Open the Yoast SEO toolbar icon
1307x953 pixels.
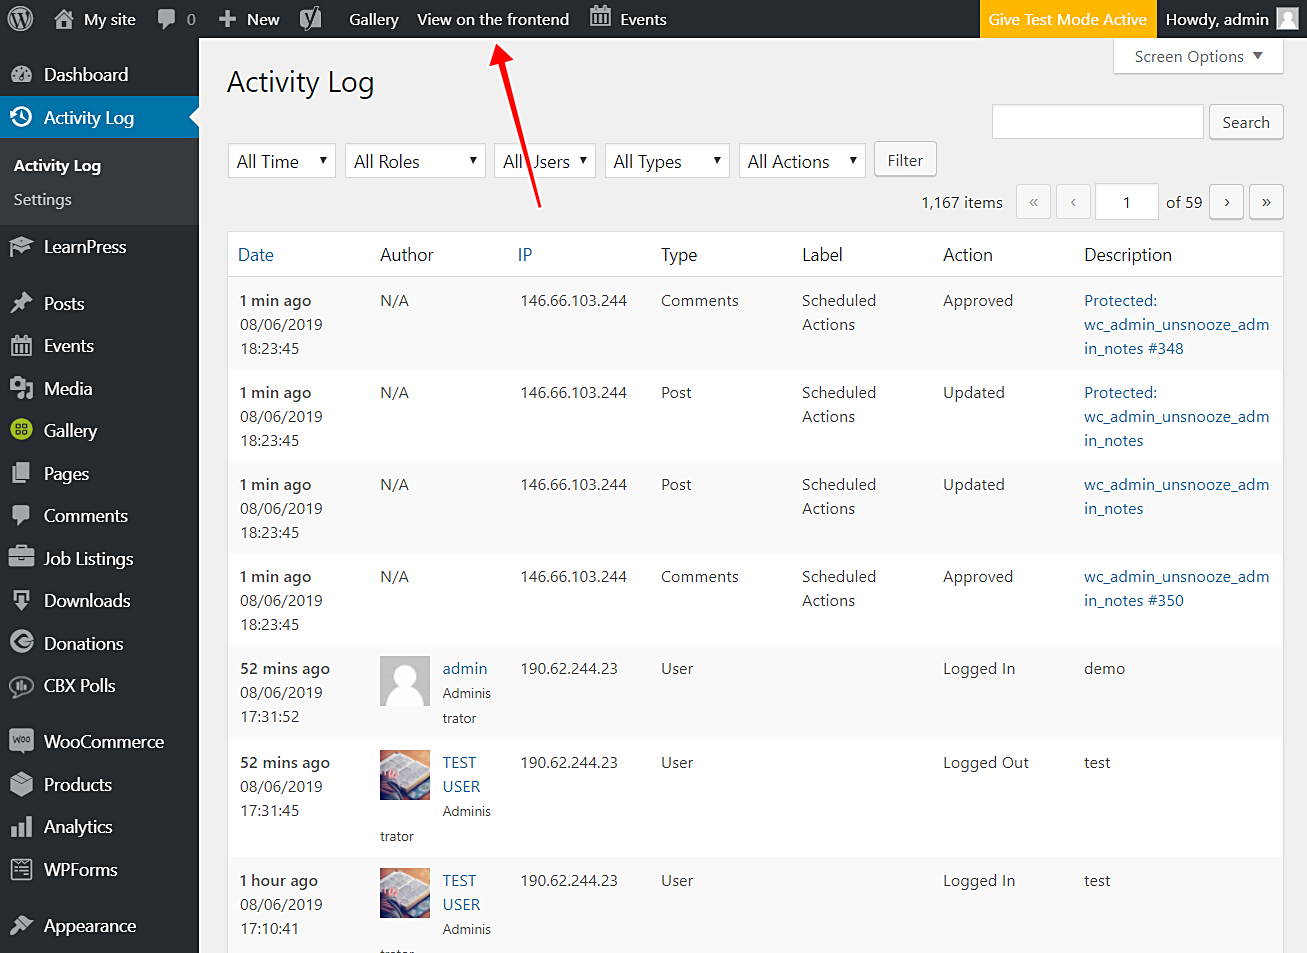tap(311, 19)
